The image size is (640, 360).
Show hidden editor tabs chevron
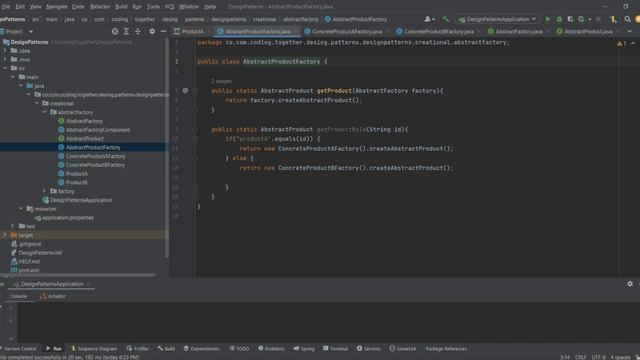click(x=630, y=31)
